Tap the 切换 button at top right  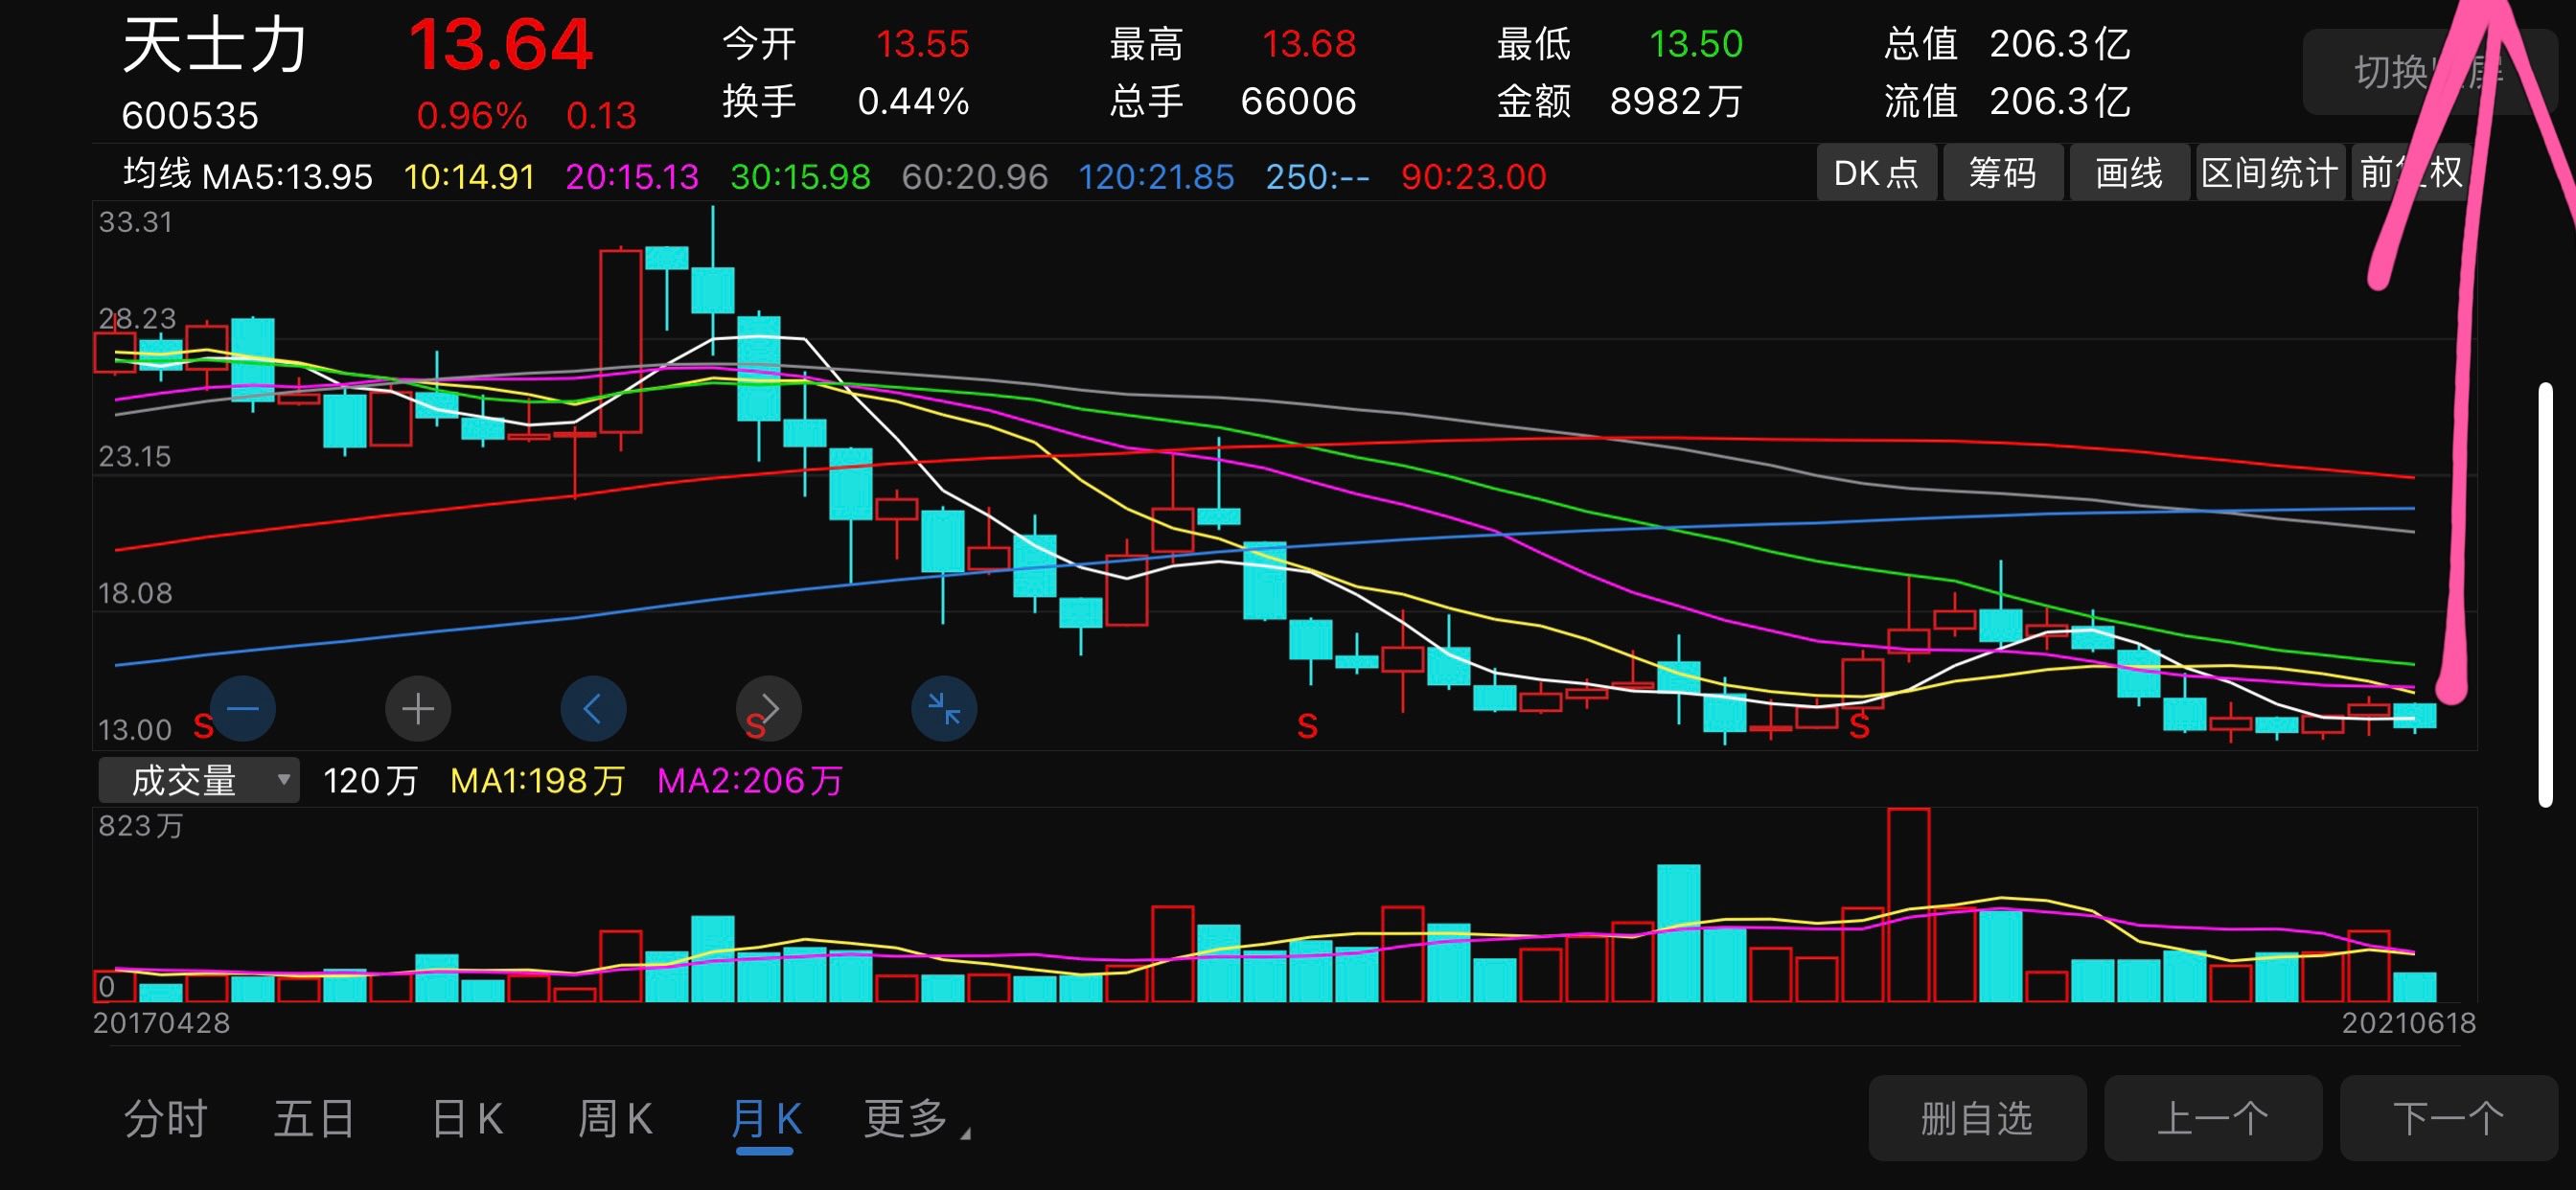pyautogui.click(x=2429, y=72)
